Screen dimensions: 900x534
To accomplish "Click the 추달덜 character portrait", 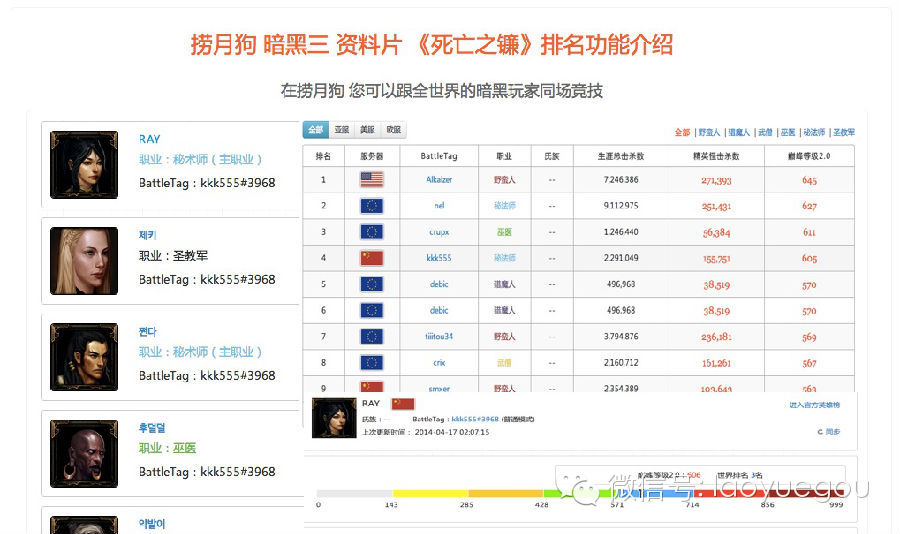I will (84, 454).
